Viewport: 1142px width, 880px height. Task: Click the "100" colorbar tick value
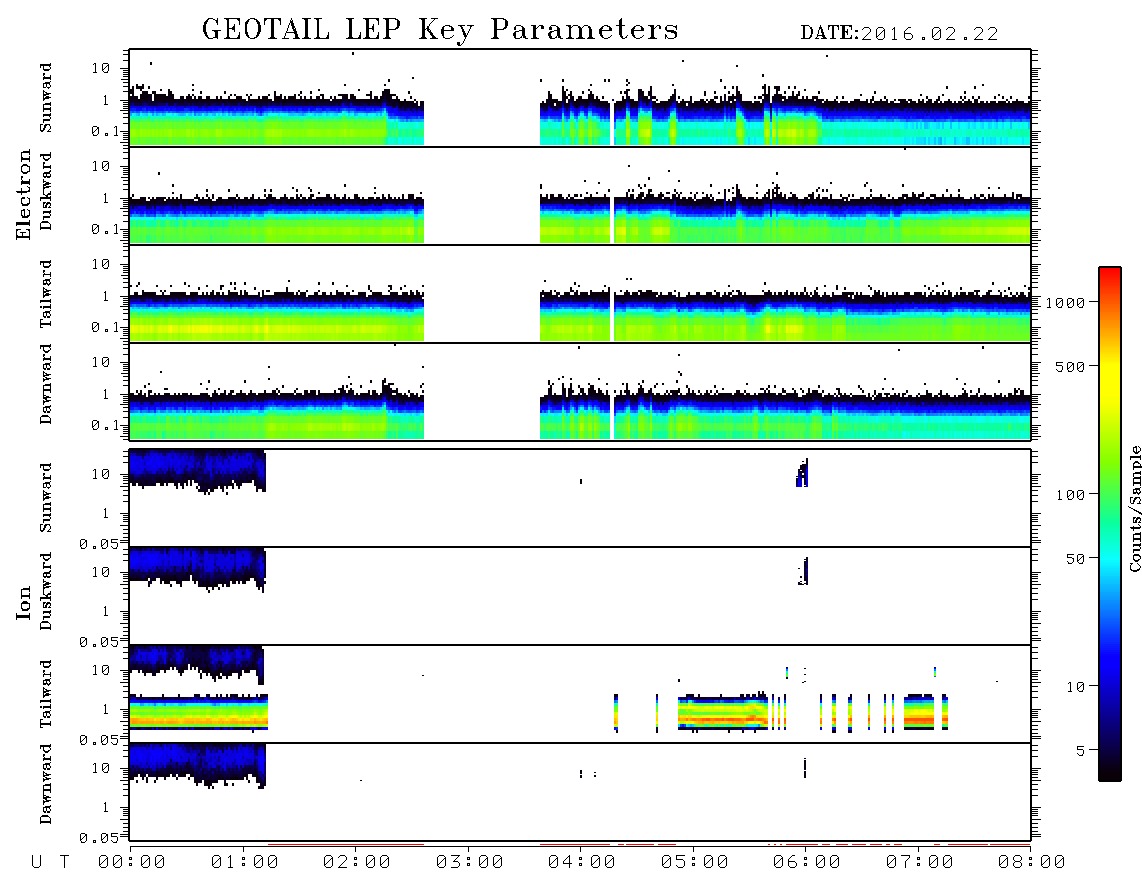pos(1070,495)
